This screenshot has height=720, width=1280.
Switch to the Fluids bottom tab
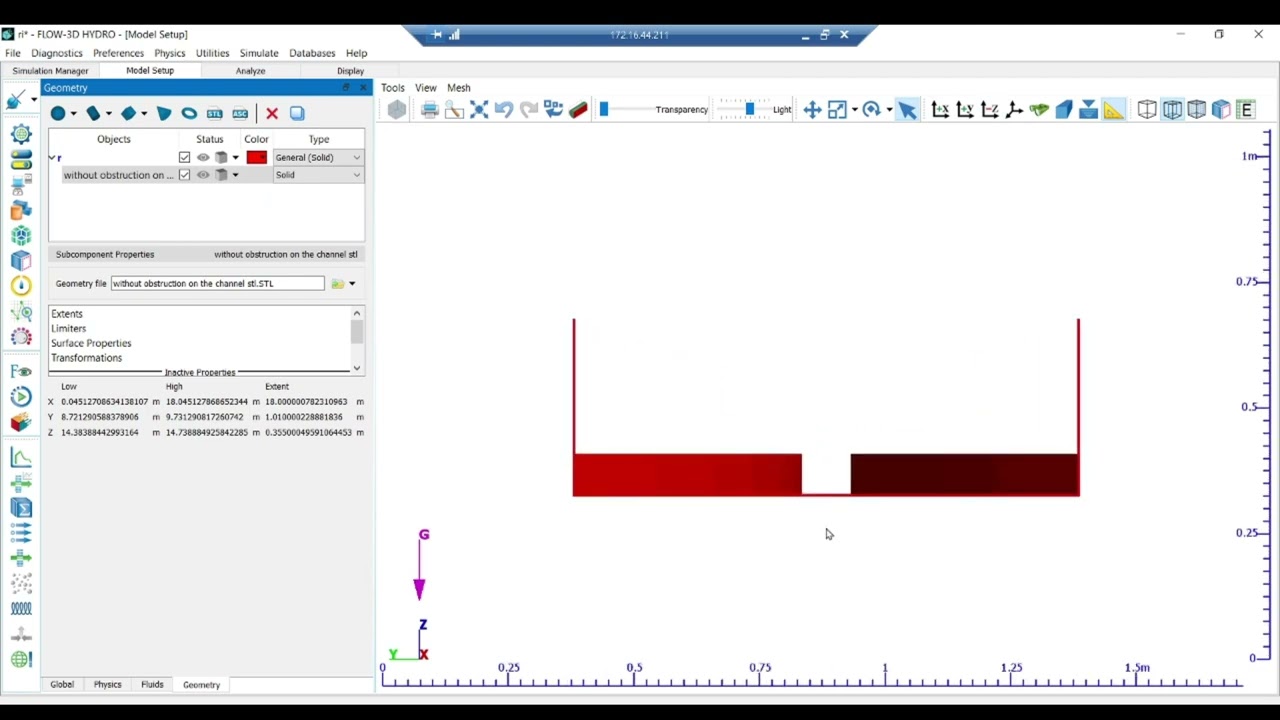point(152,685)
